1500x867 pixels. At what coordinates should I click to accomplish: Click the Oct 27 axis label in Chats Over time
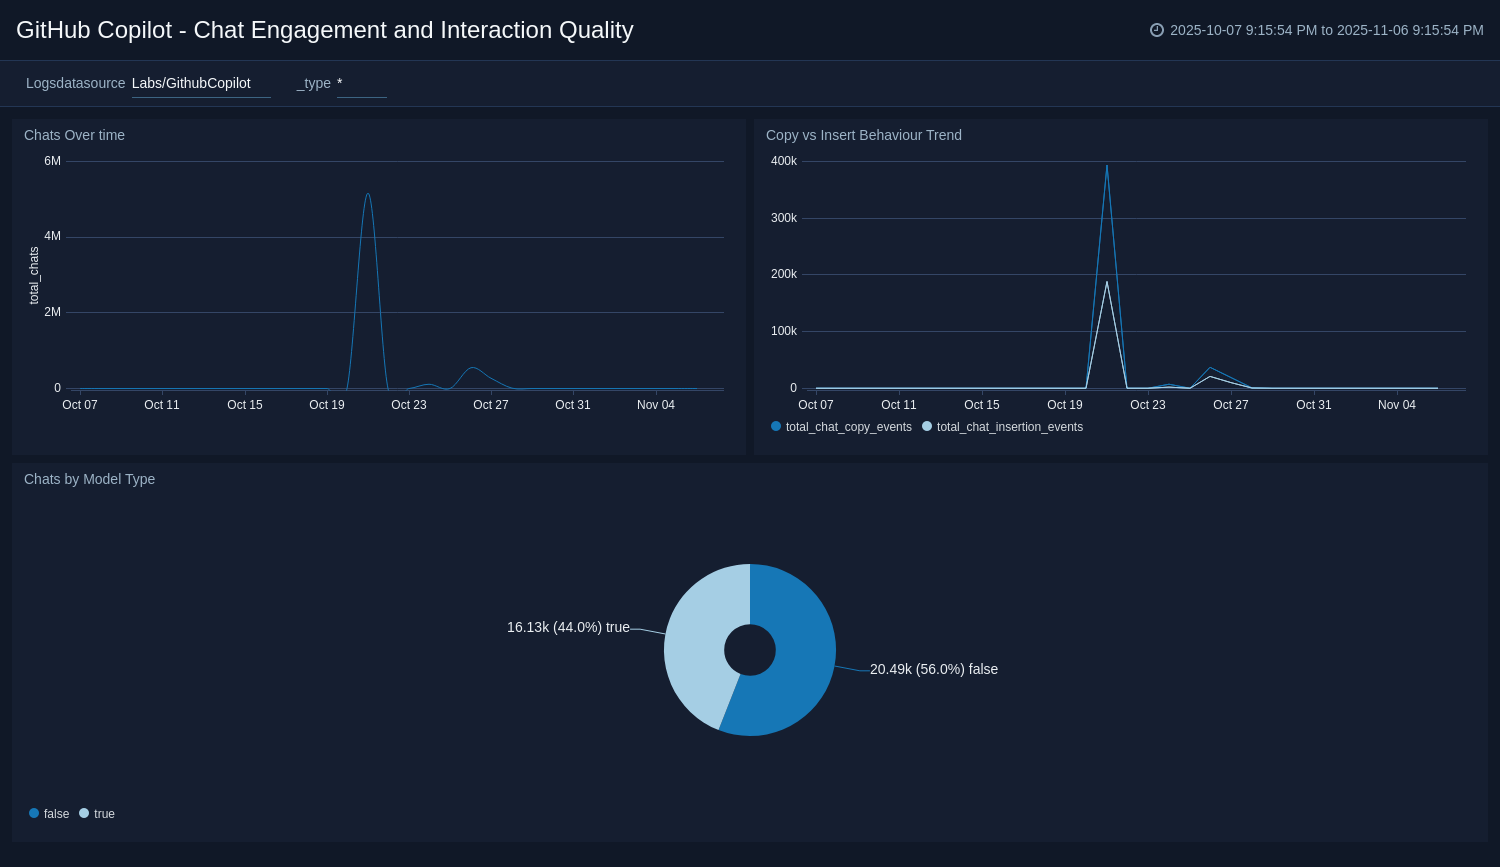(x=490, y=405)
